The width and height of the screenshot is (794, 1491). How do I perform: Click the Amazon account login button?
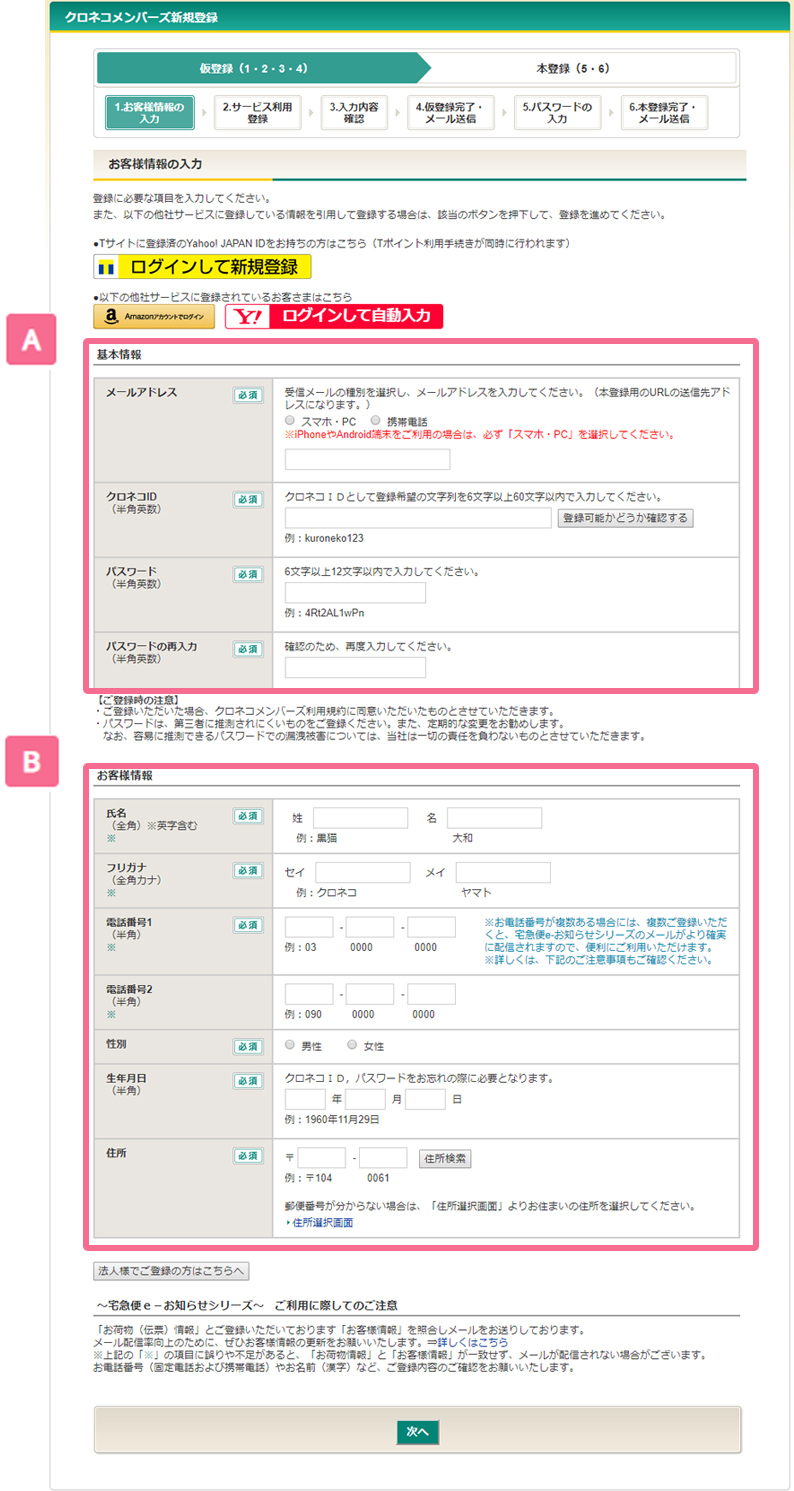154,317
